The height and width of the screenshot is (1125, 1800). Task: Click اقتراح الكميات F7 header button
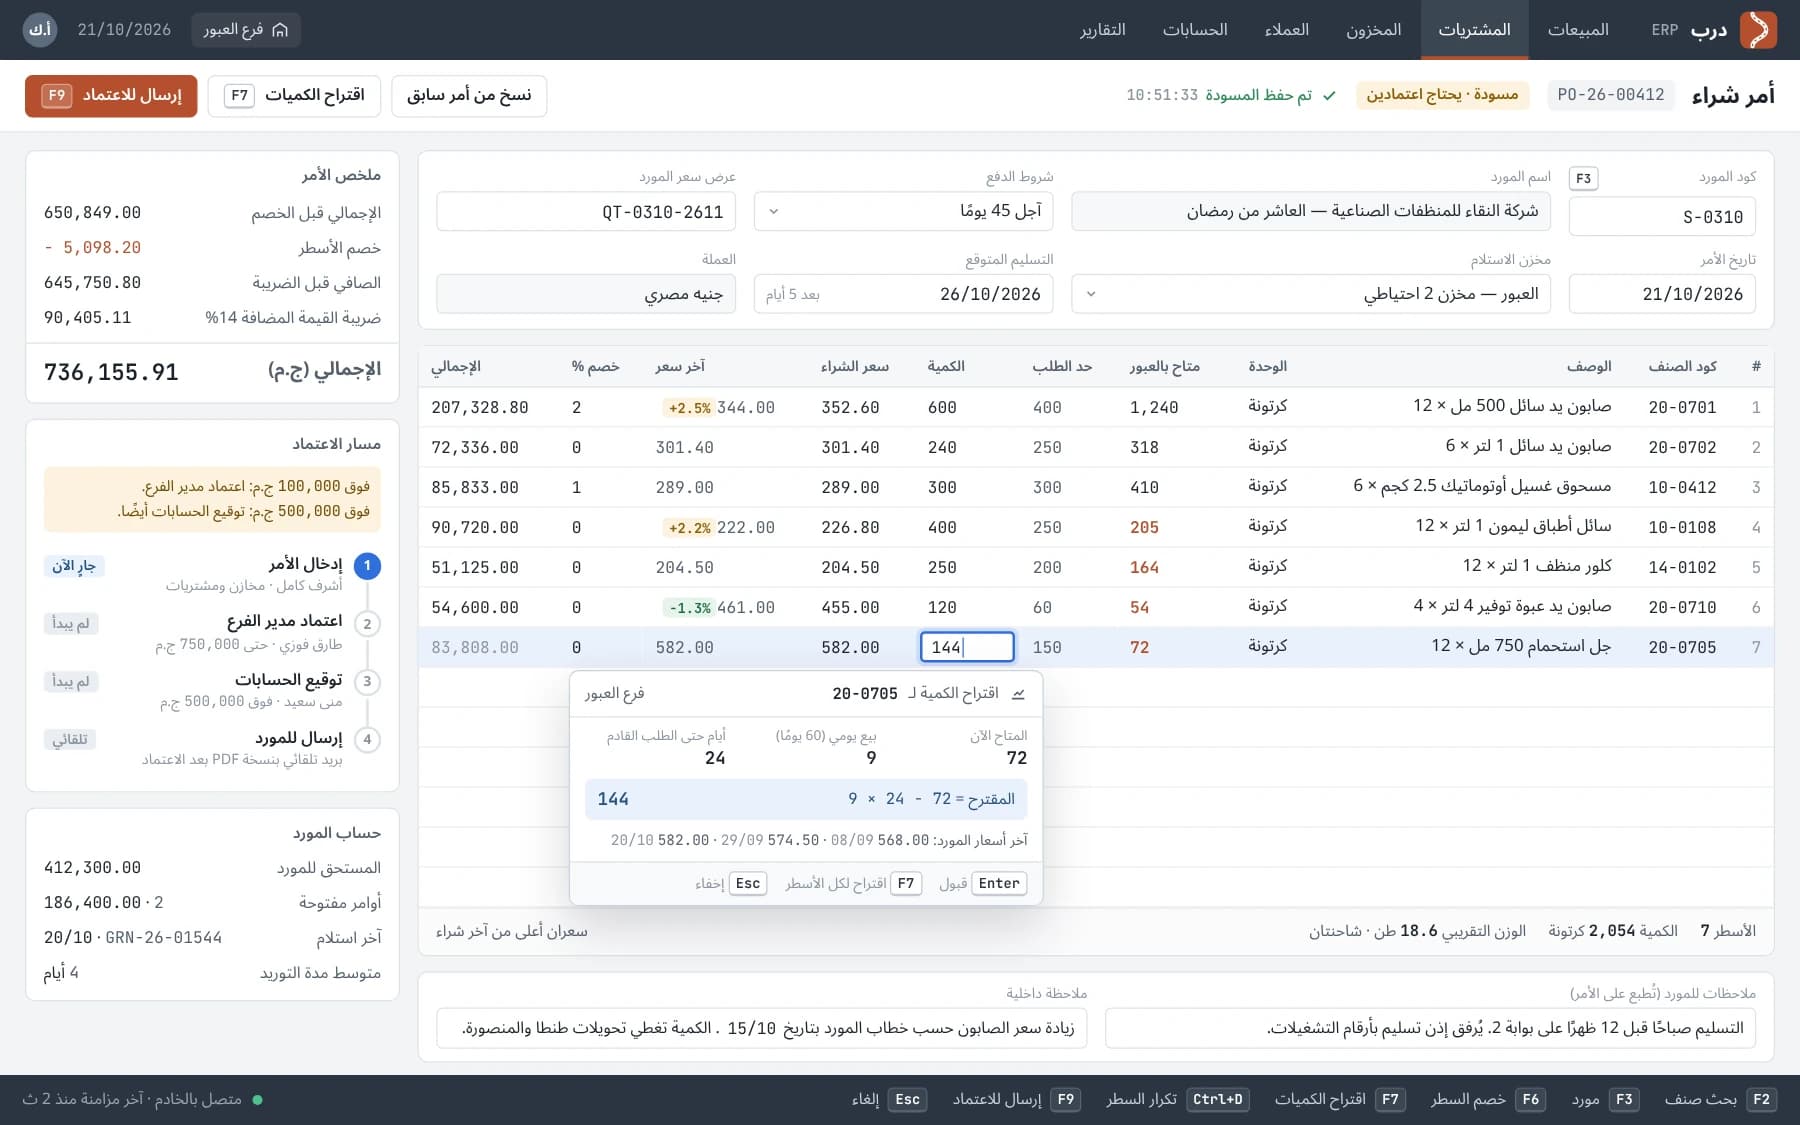point(294,96)
